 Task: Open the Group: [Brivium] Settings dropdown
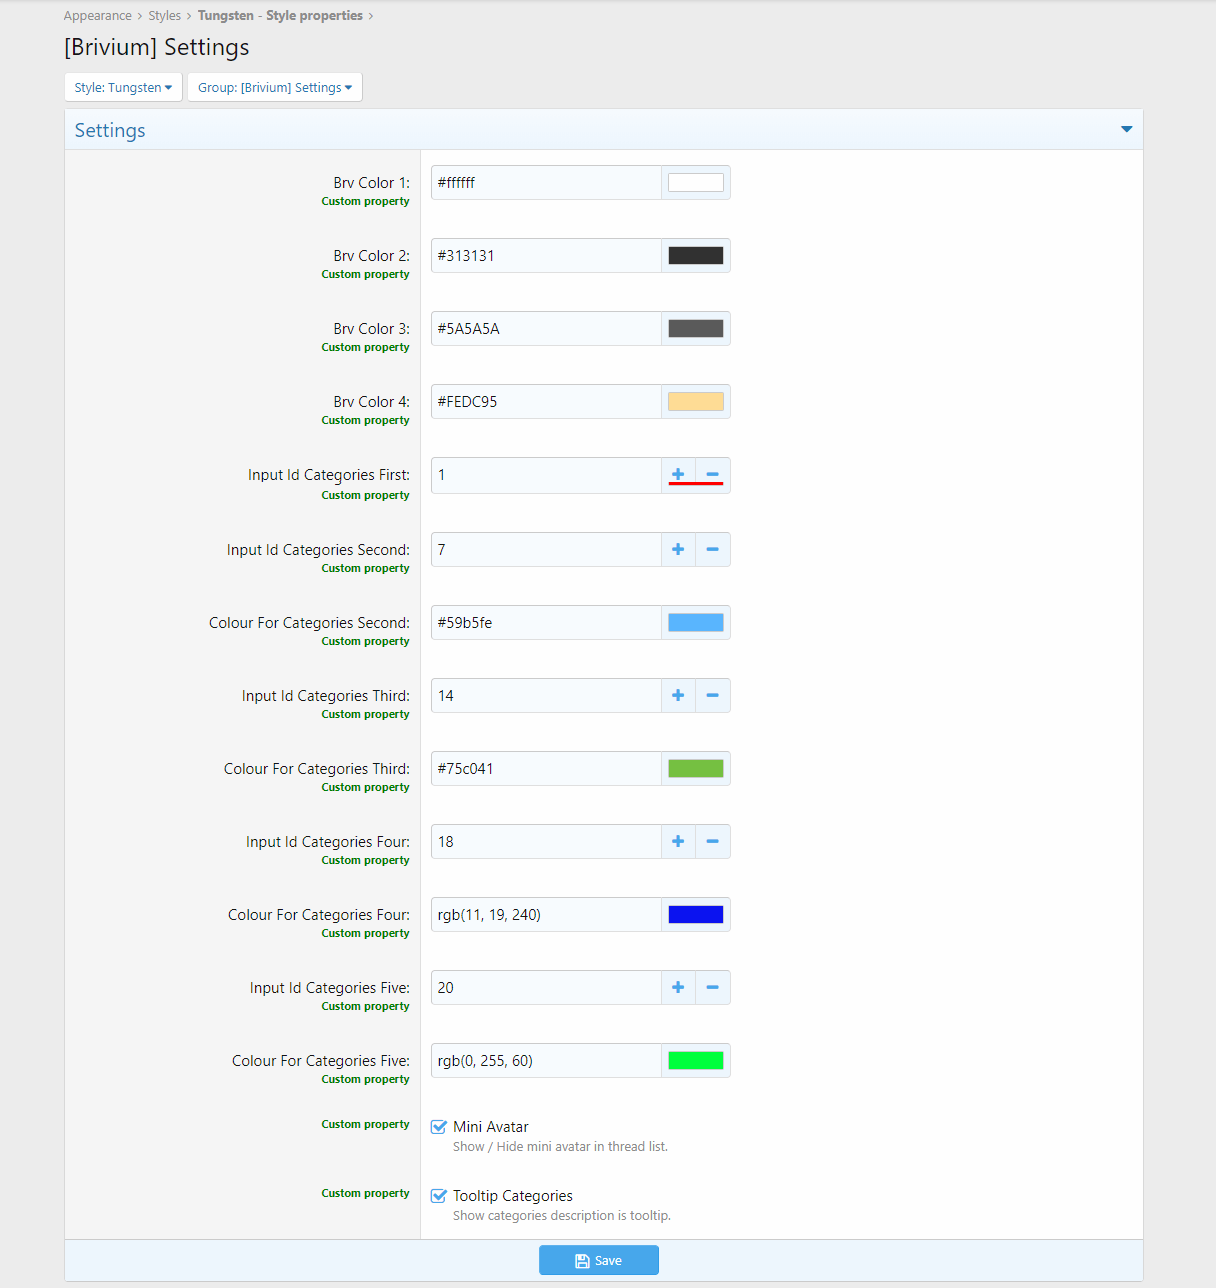coord(275,87)
